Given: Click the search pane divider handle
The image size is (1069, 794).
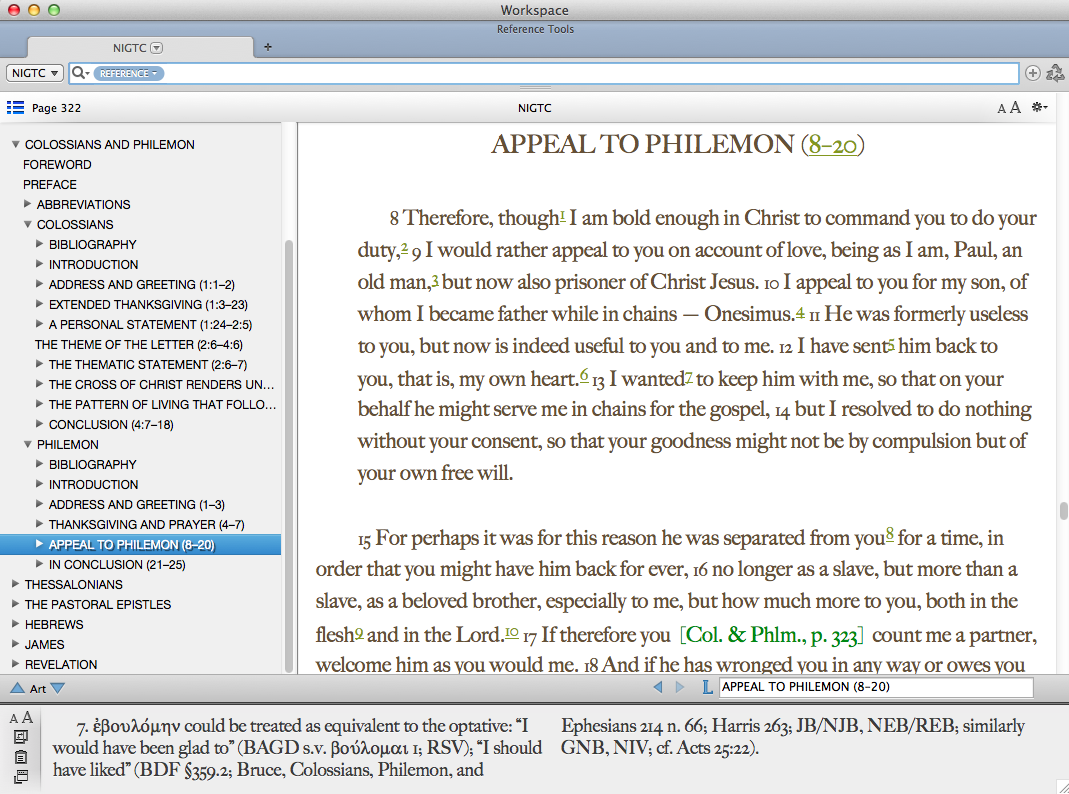Looking at the screenshot, I should (x=535, y=87).
